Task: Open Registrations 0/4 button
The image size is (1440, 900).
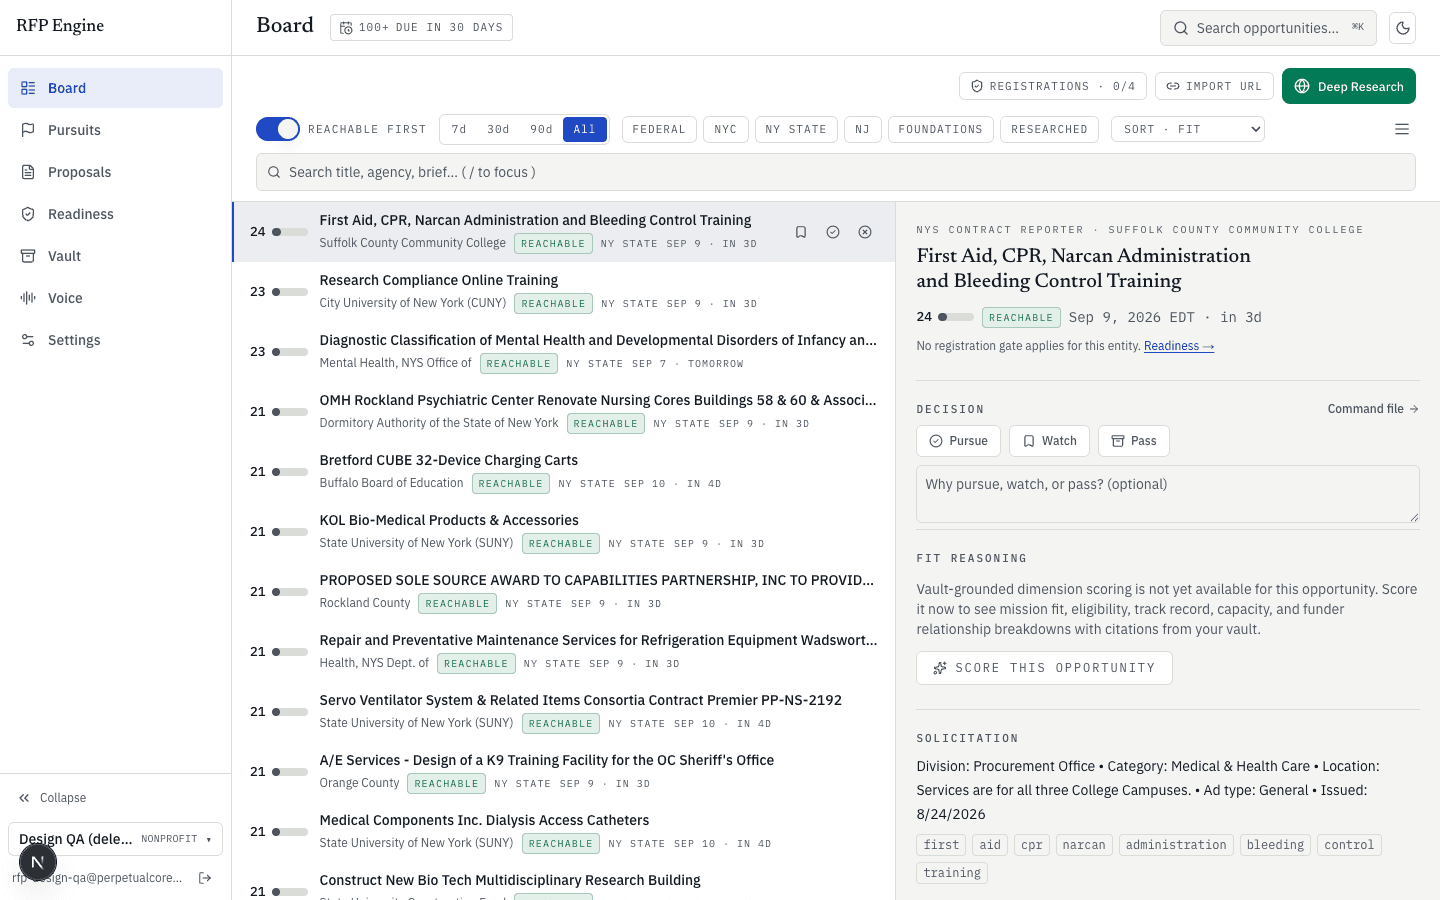Action: 1053,86
